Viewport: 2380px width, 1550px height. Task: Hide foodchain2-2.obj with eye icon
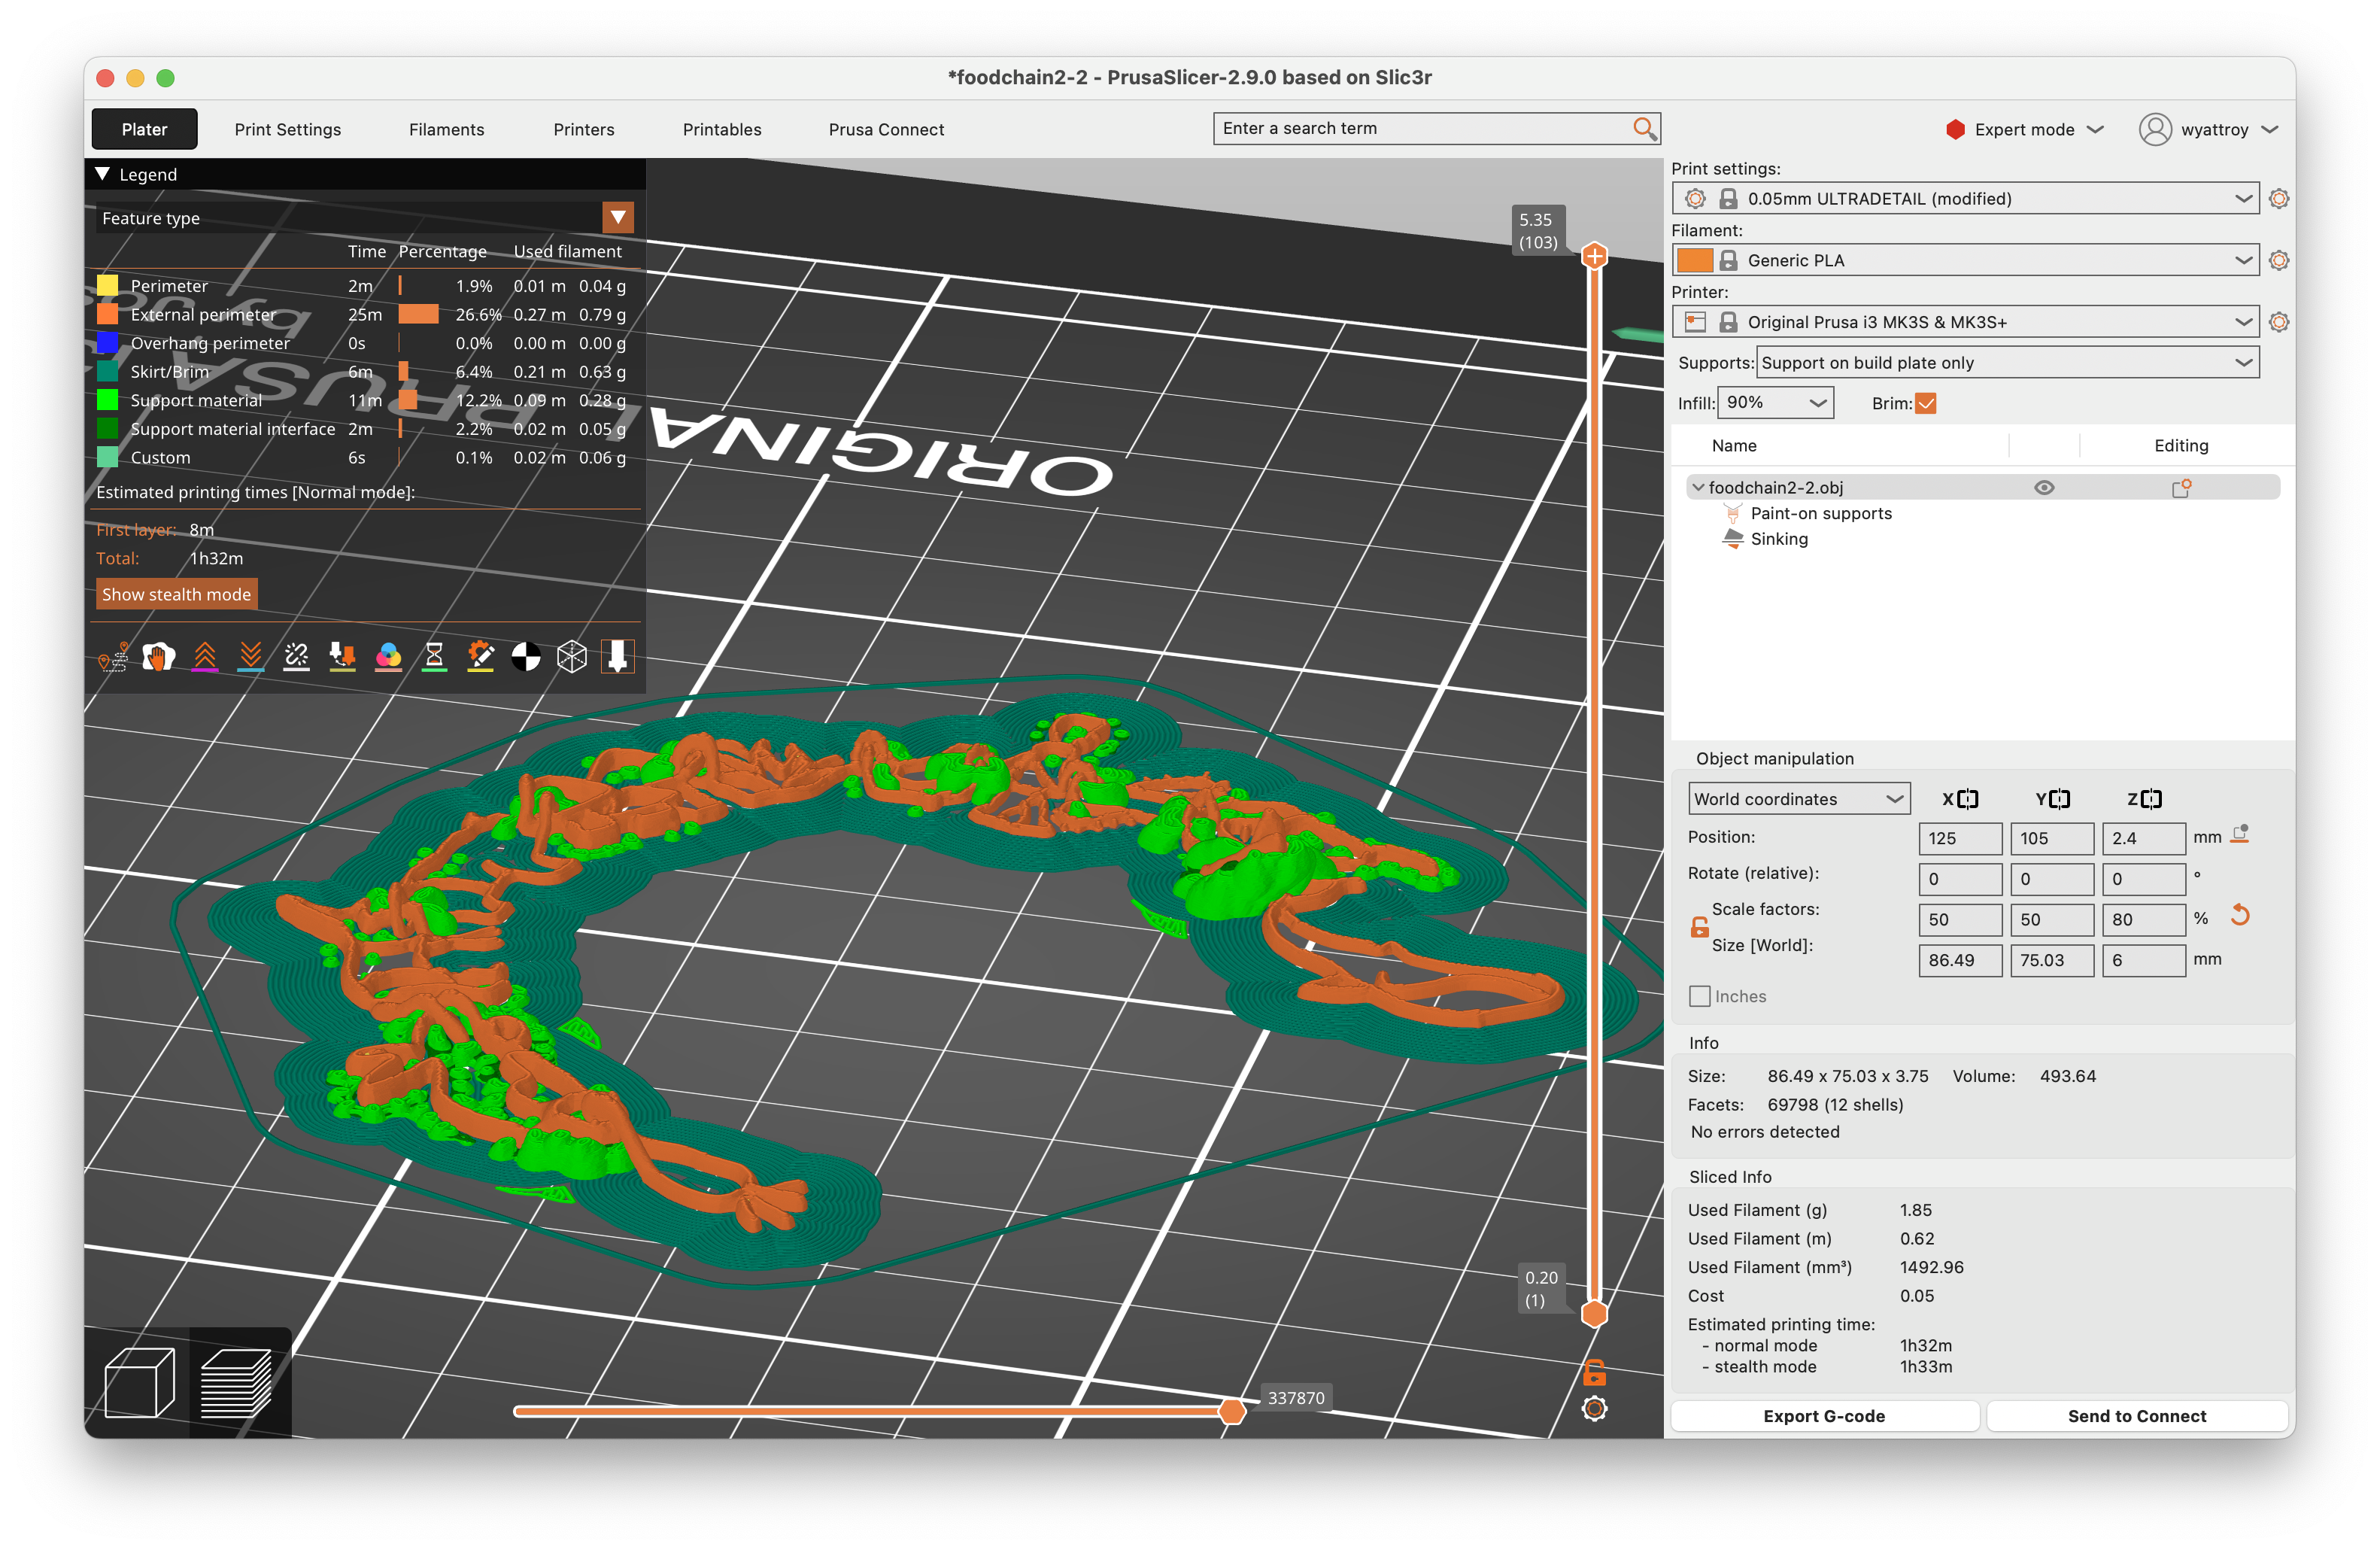click(2043, 488)
